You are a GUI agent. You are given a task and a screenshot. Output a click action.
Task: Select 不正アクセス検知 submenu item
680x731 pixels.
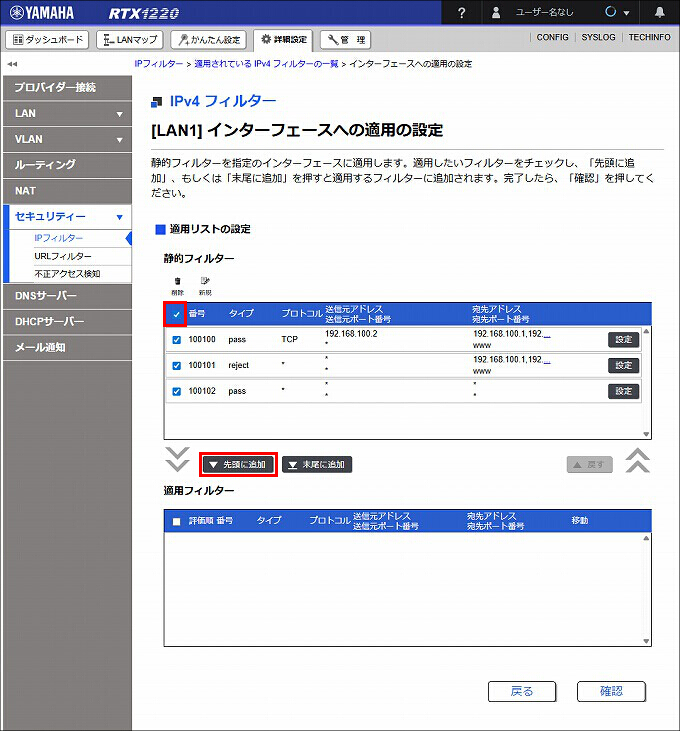(x=67, y=274)
